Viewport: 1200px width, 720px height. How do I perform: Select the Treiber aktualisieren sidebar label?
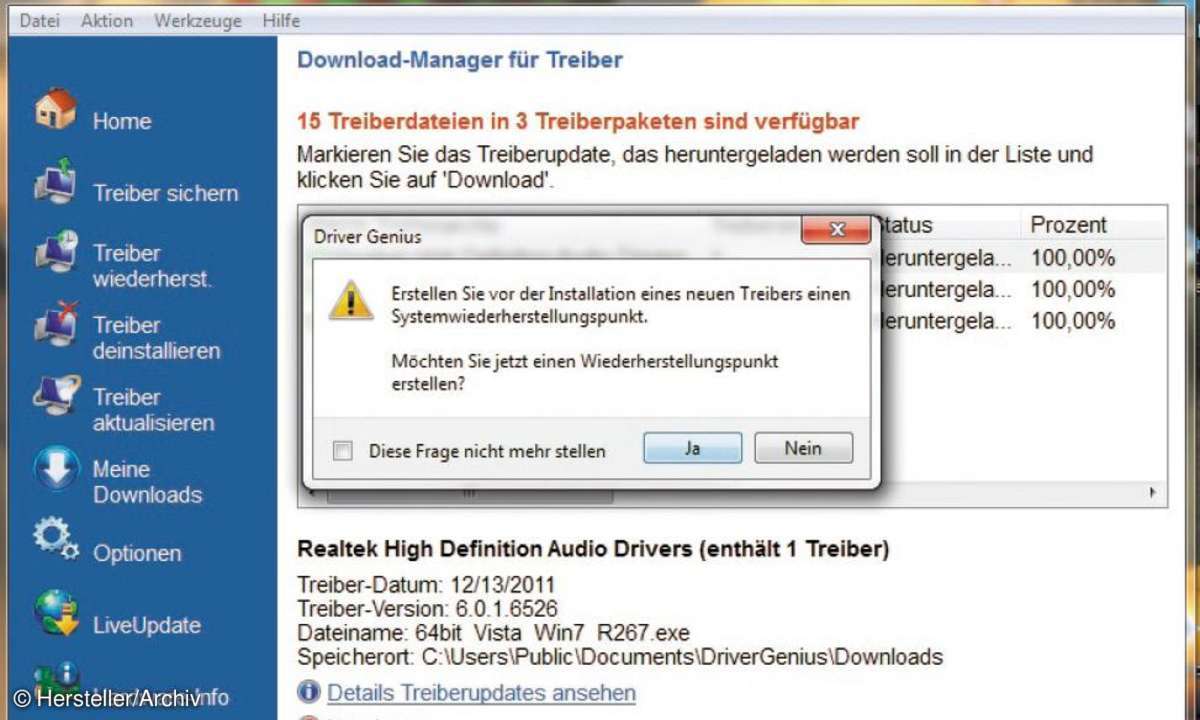[x=154, y=410]
